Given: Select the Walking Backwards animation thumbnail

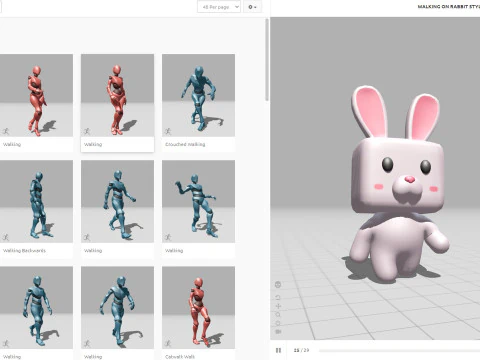Looking at the screenshot, I should pyautogui.click(x=36, y=201).
